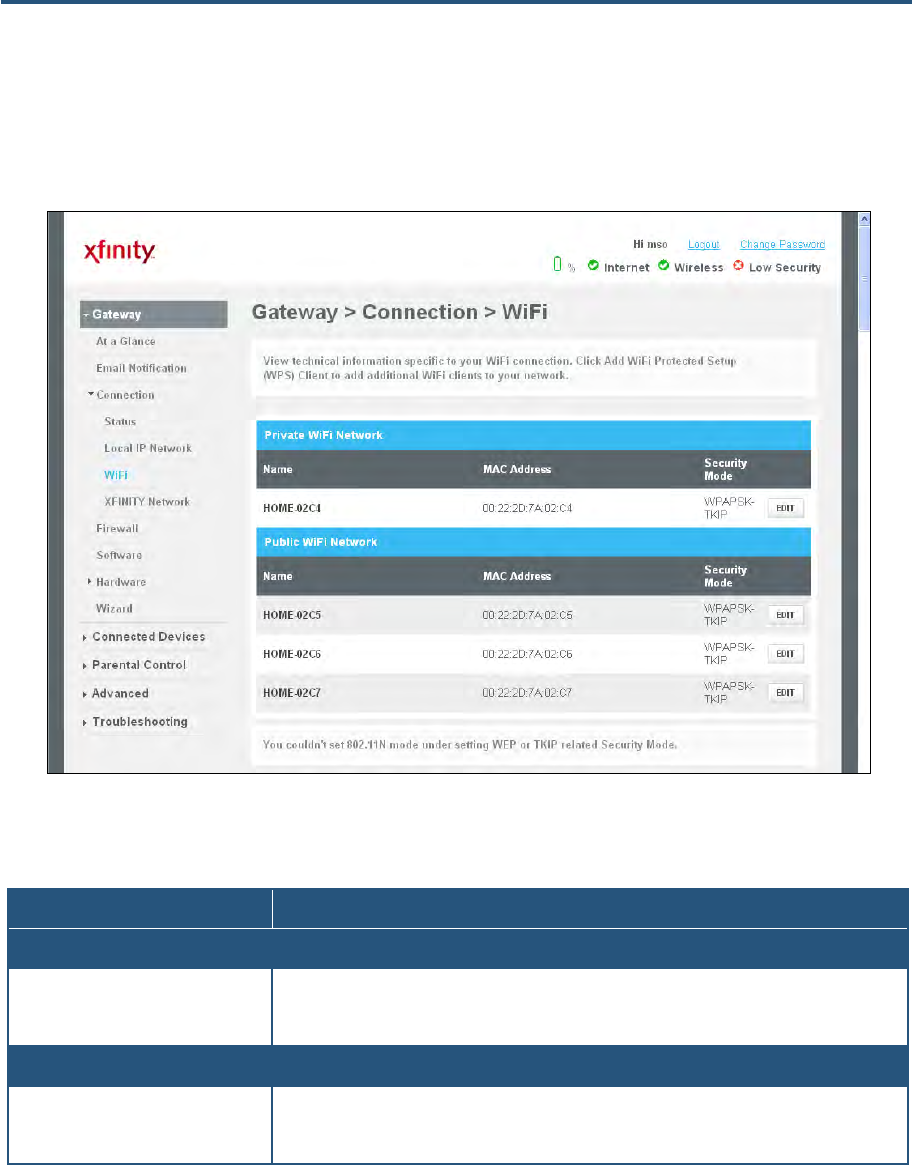The height and width of the screenshot is (1165, 912).
Task: Open the Change Password link
Action: pyautogui.click(x=782, y=244)
